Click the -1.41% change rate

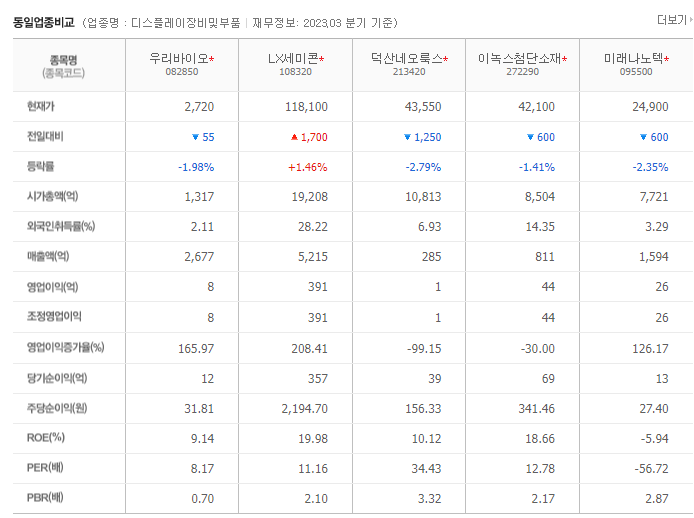pyautogui.click(x=537, y=167)
